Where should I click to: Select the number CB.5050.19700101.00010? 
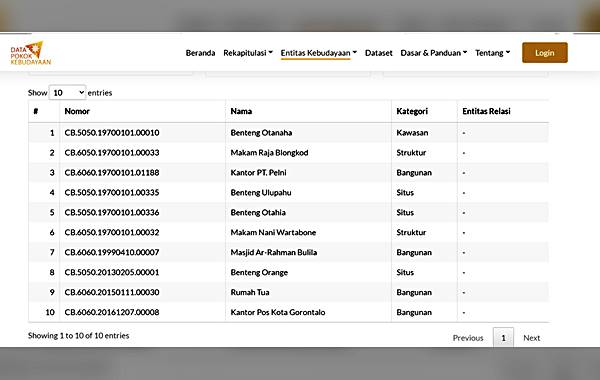click(112, 133)
